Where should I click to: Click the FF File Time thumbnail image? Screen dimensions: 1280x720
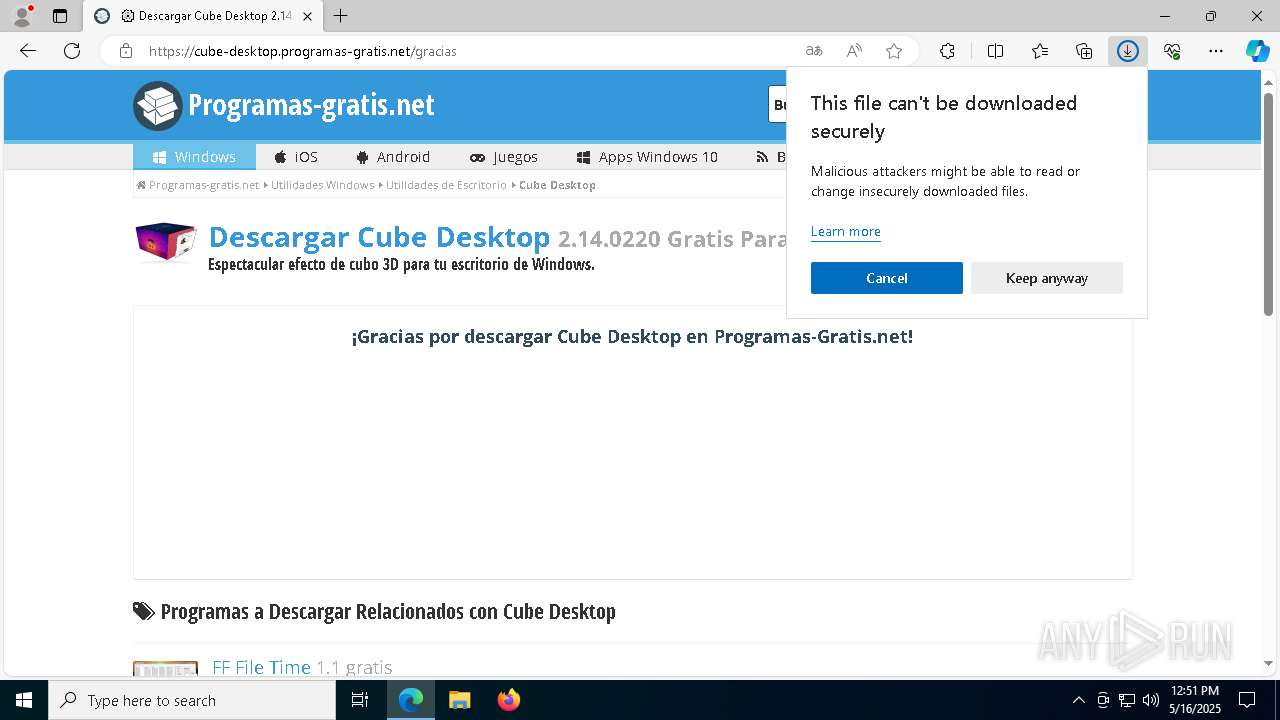click(165, 669)
